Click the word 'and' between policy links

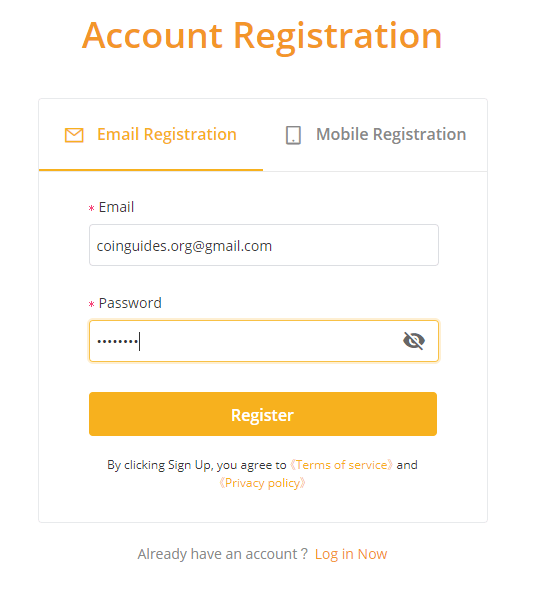pyautogui.click(x=407, y=465)
